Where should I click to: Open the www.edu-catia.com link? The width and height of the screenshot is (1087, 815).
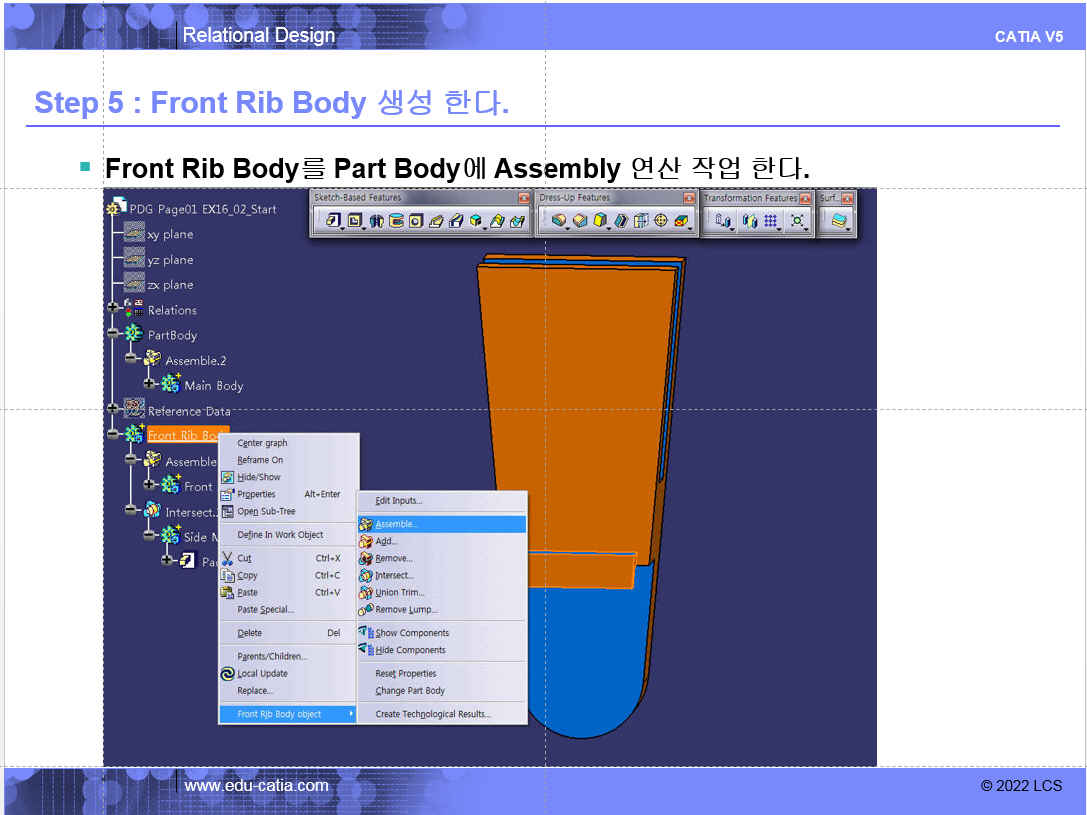click(x=256, y=786)
